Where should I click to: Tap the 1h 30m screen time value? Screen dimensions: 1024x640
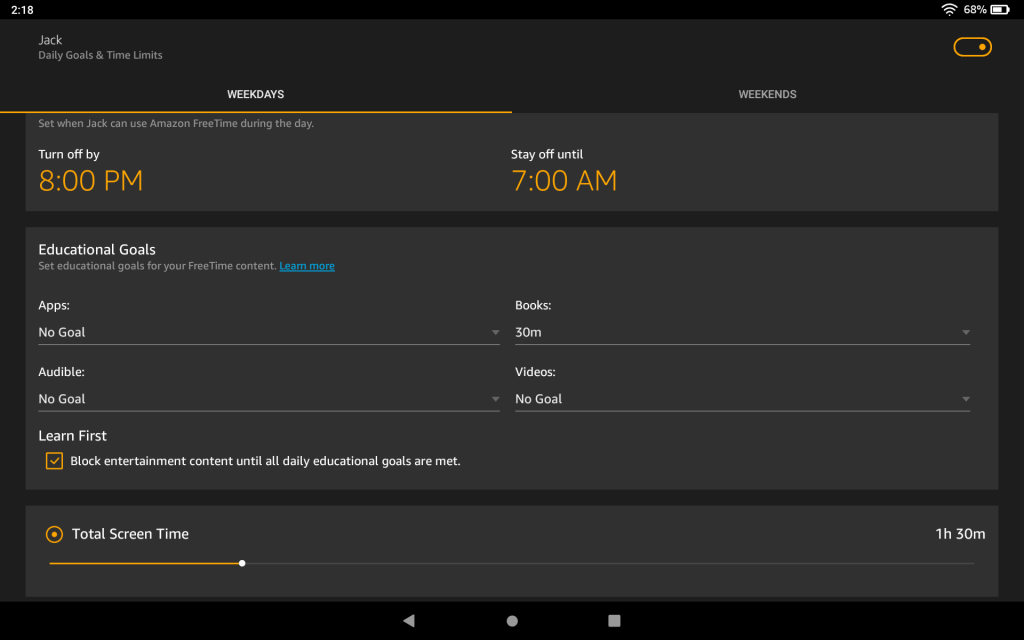[x=960, y=534]
